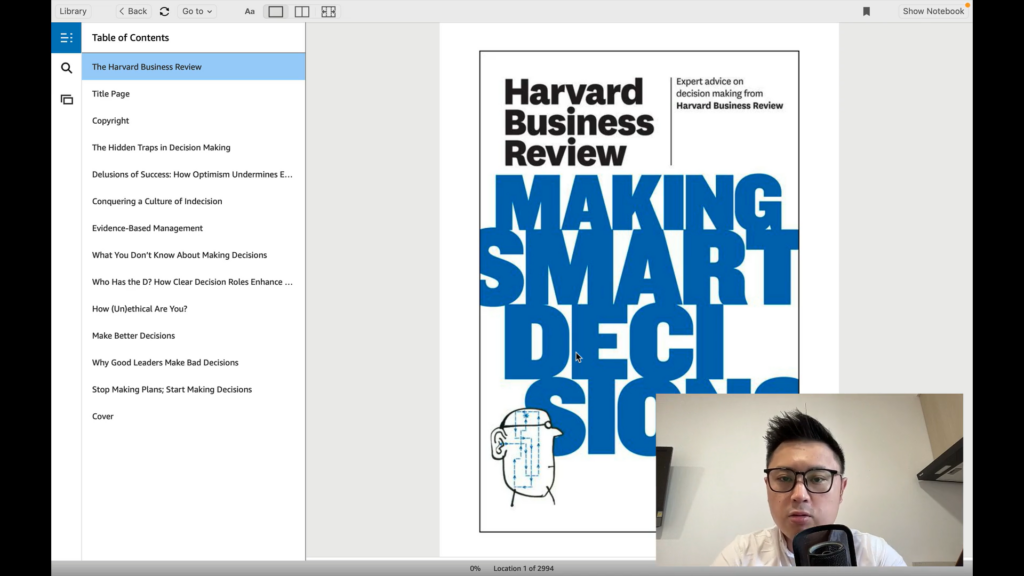Bookmark this page with the ribbon icon
This screenshot has height=576, width=1024.
(867, 11)
